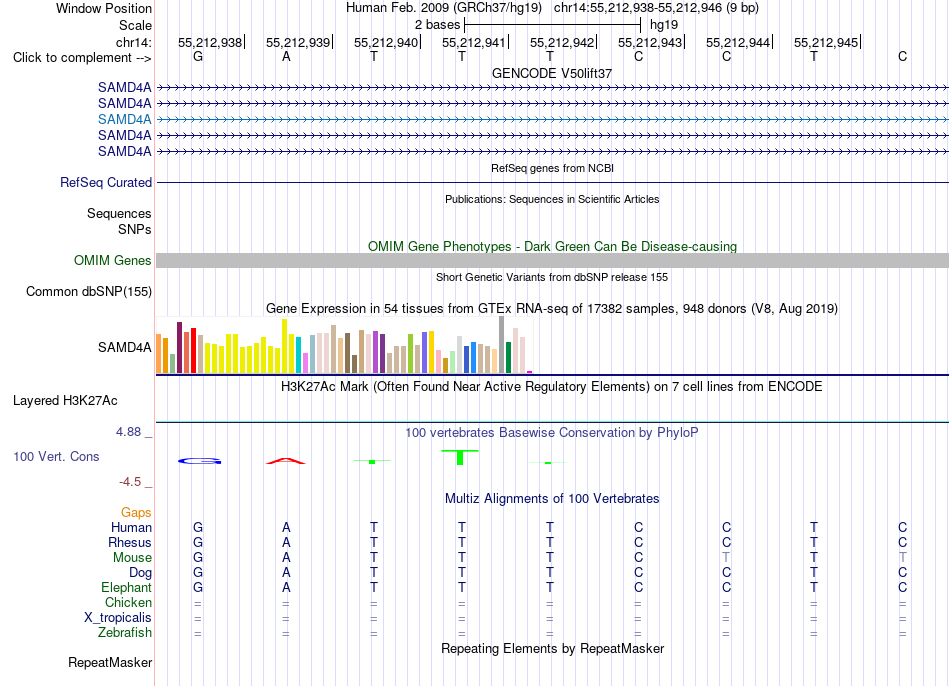The image size is (950, 686).
Task: Click the short magenta GTEx bar at end
Action: click(530, 372)
